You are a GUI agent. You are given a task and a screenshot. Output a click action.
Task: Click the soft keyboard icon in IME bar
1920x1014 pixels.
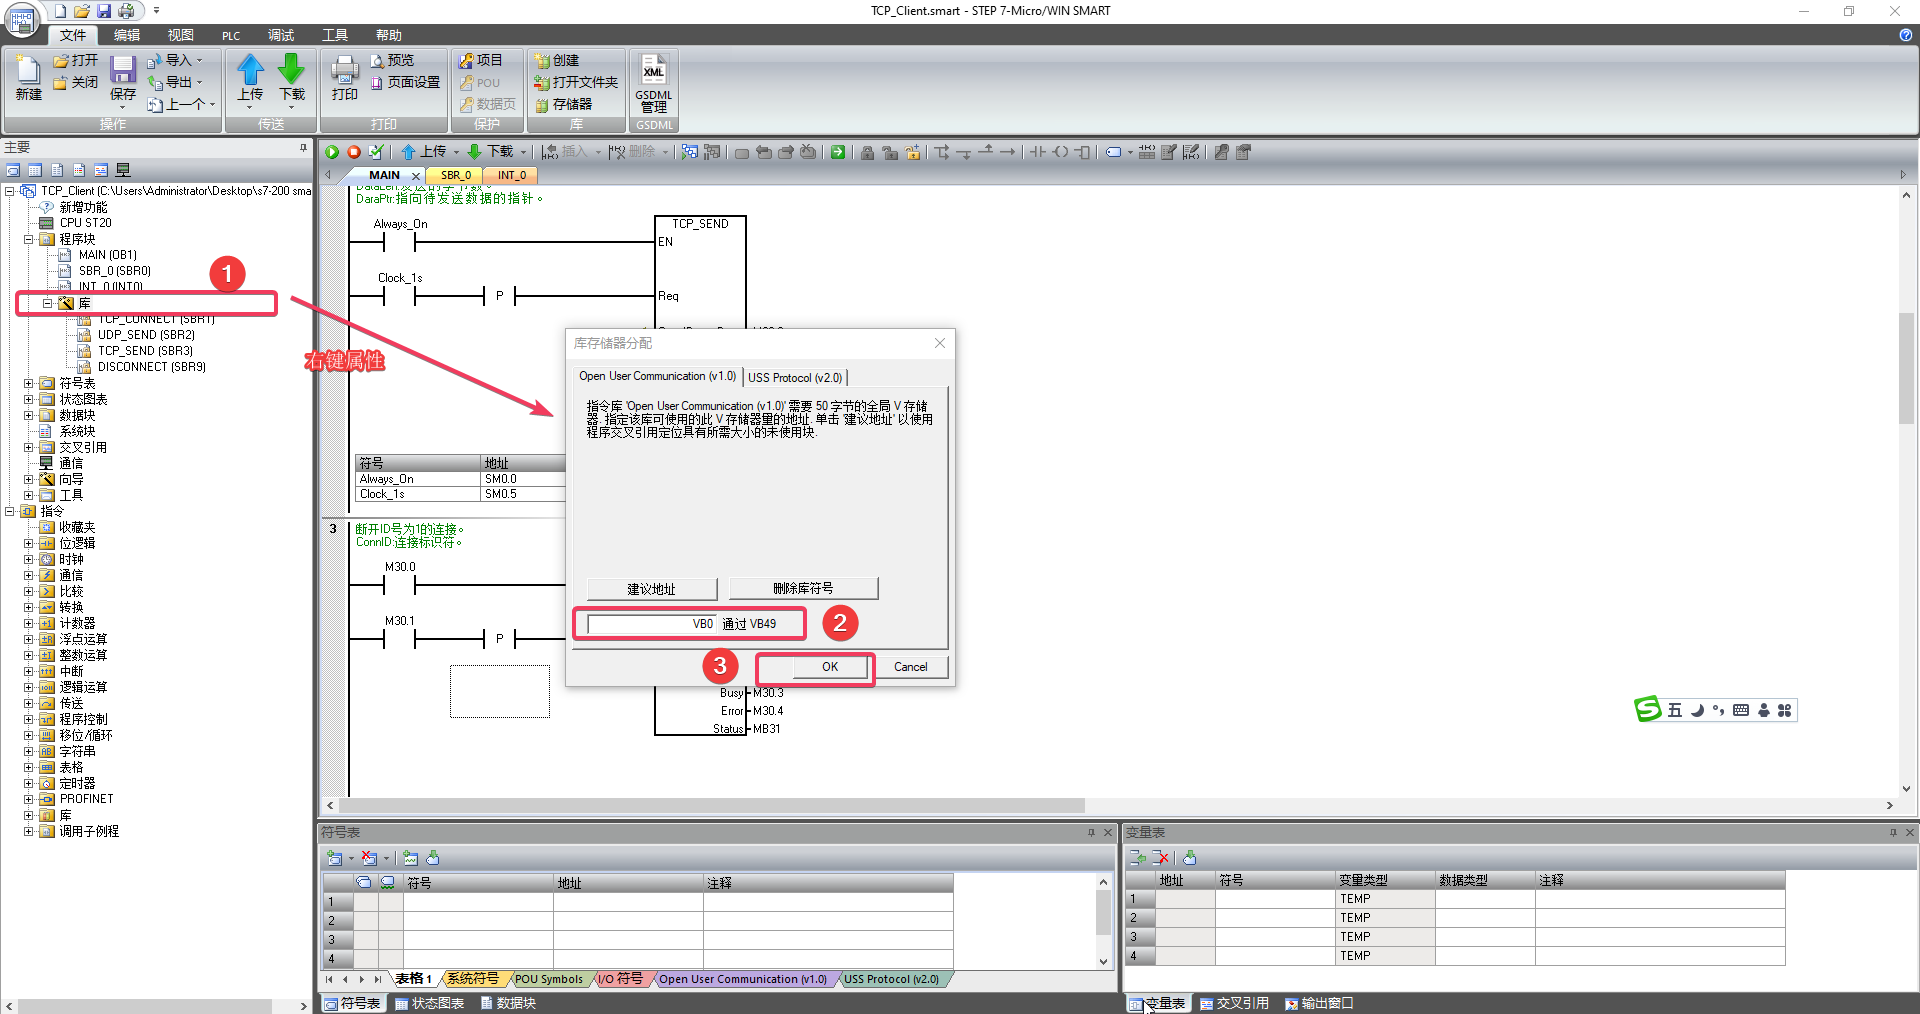(1741, 710)
